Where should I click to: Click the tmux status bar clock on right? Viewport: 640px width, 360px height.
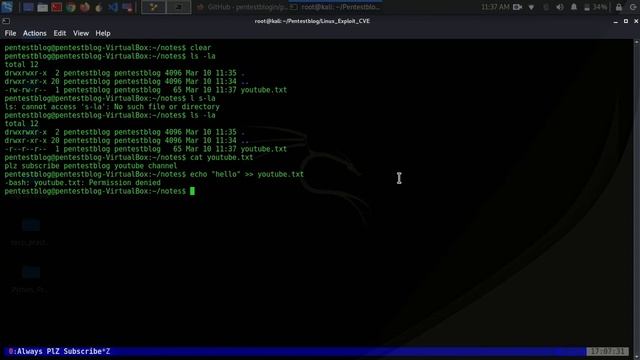tap(607, 351)
